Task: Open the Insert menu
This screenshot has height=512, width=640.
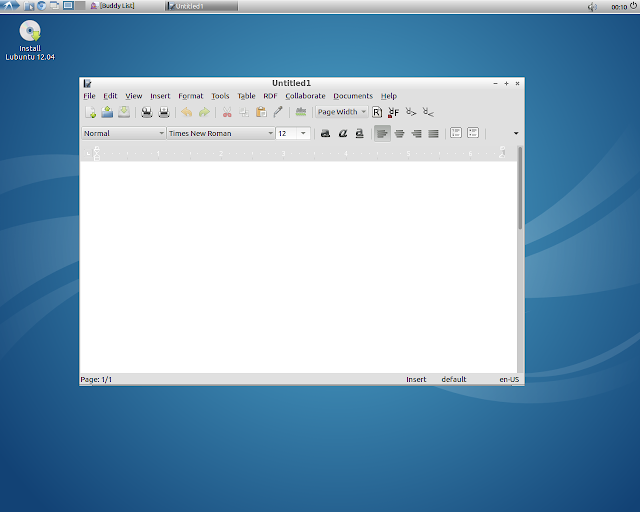Action: (x=160, y=96)
